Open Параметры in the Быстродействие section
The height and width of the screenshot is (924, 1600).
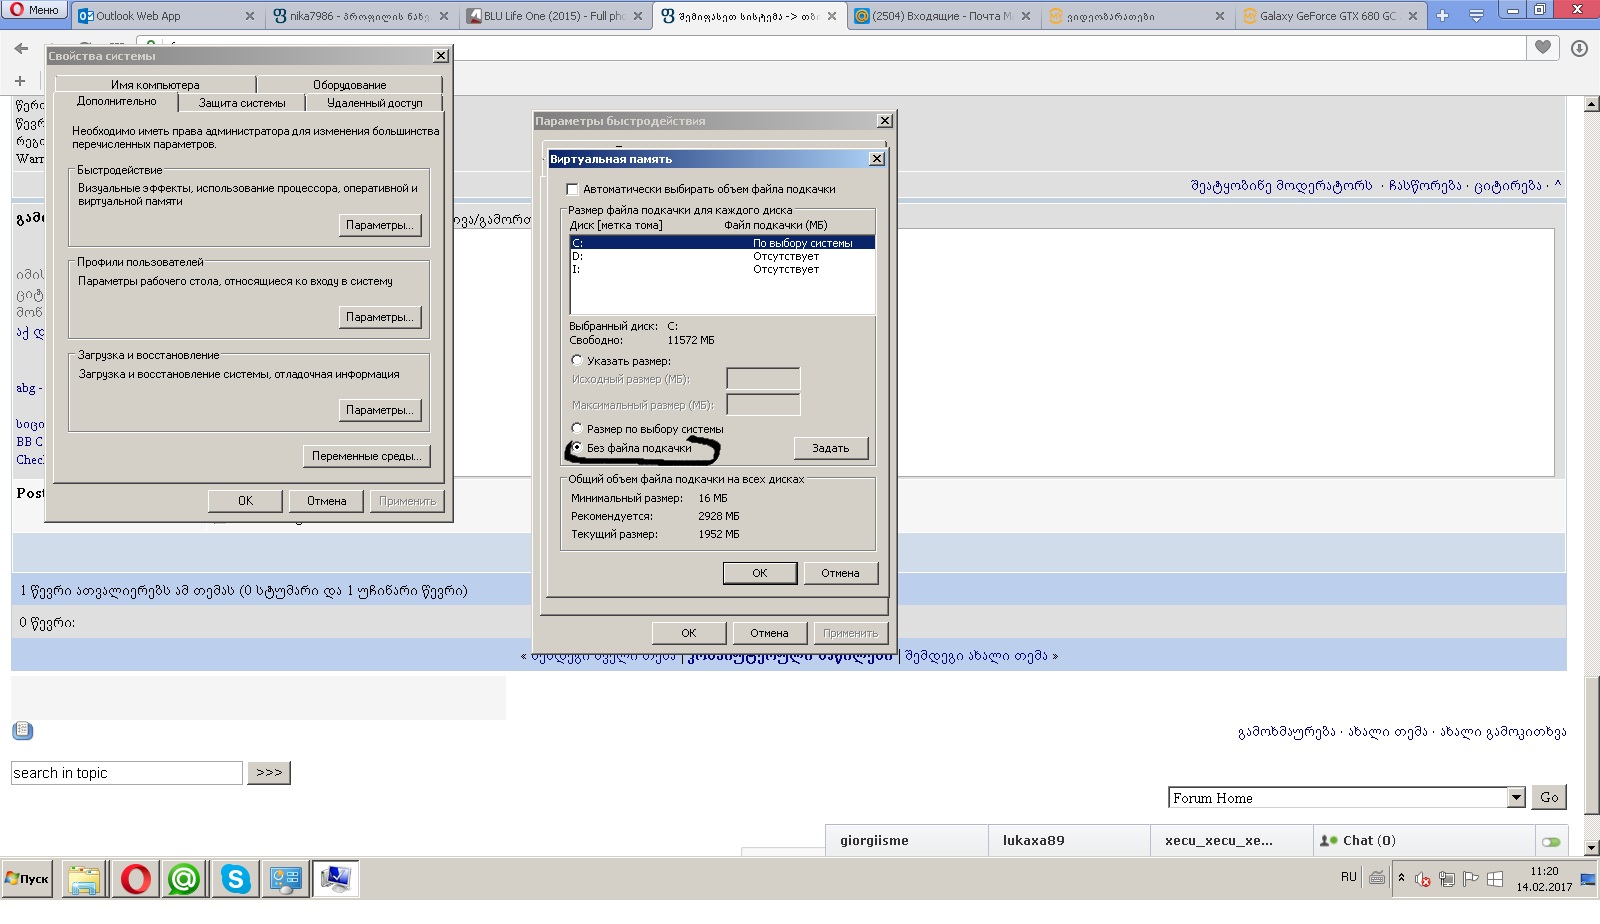click(380, 225)
